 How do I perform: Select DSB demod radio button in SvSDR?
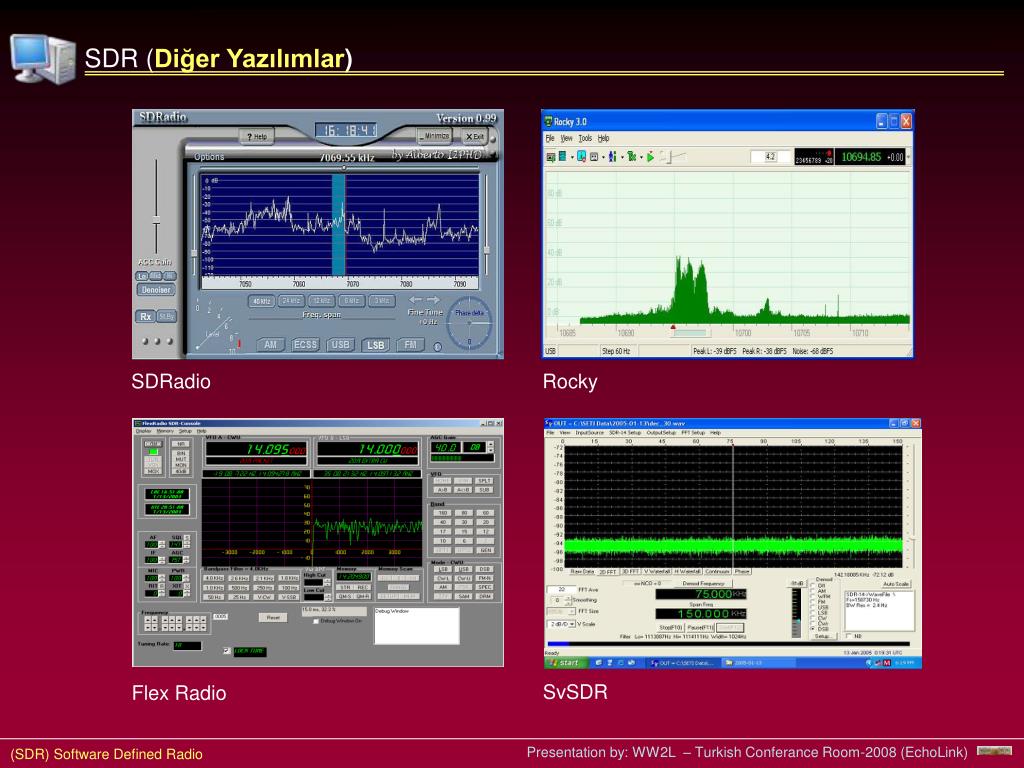coord(812,628)
